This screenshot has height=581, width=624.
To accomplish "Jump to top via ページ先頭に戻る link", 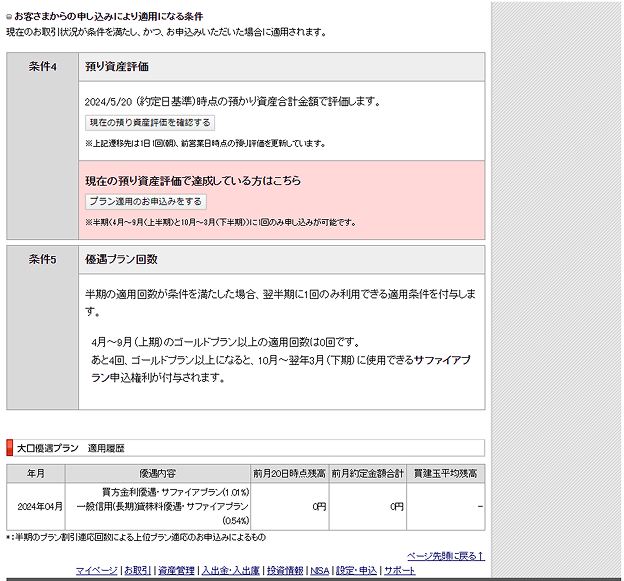I will (445, 556).
